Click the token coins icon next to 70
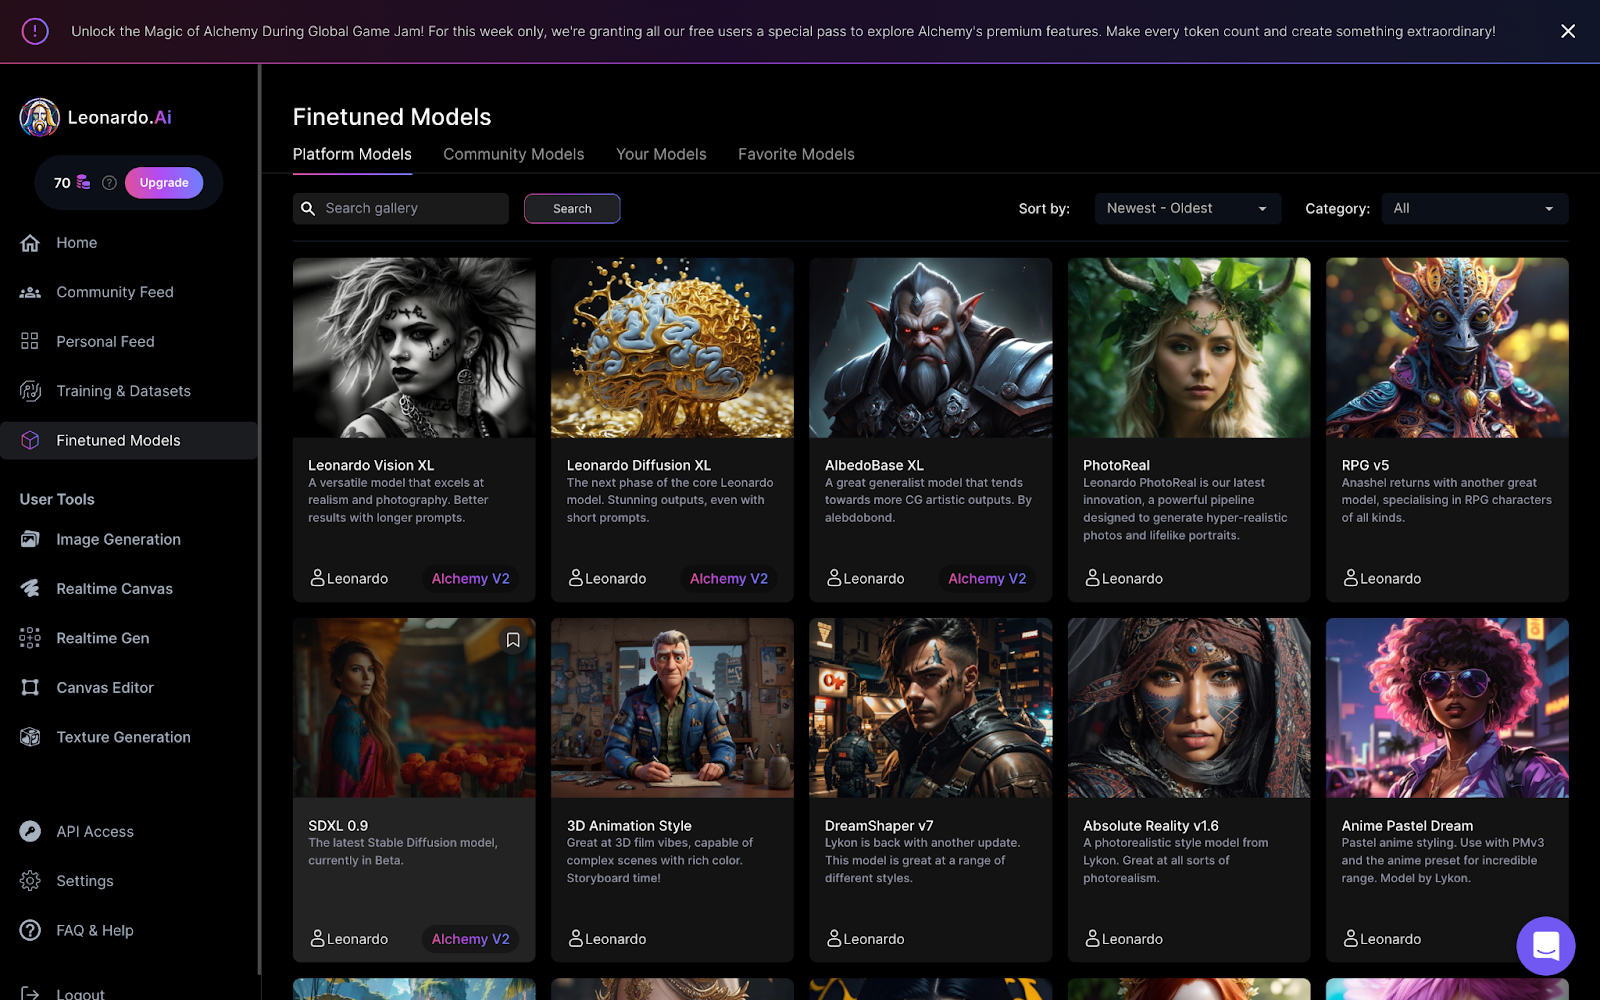 tap(83, 182)
